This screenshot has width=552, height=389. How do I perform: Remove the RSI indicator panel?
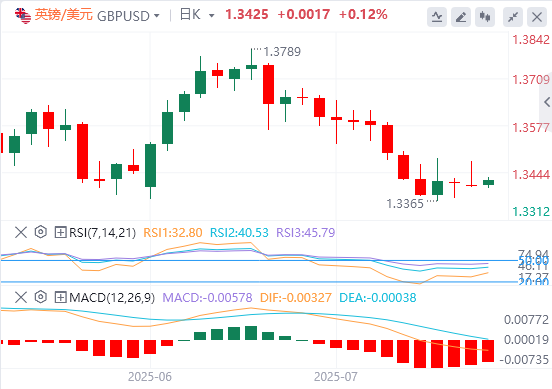coord(21,232)
